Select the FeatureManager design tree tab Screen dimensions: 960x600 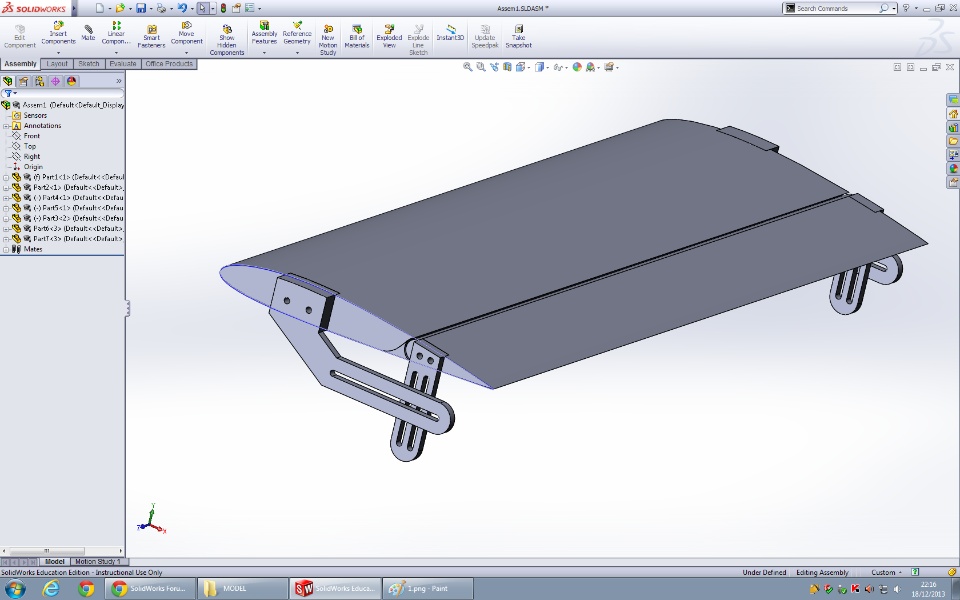point(8,81)
